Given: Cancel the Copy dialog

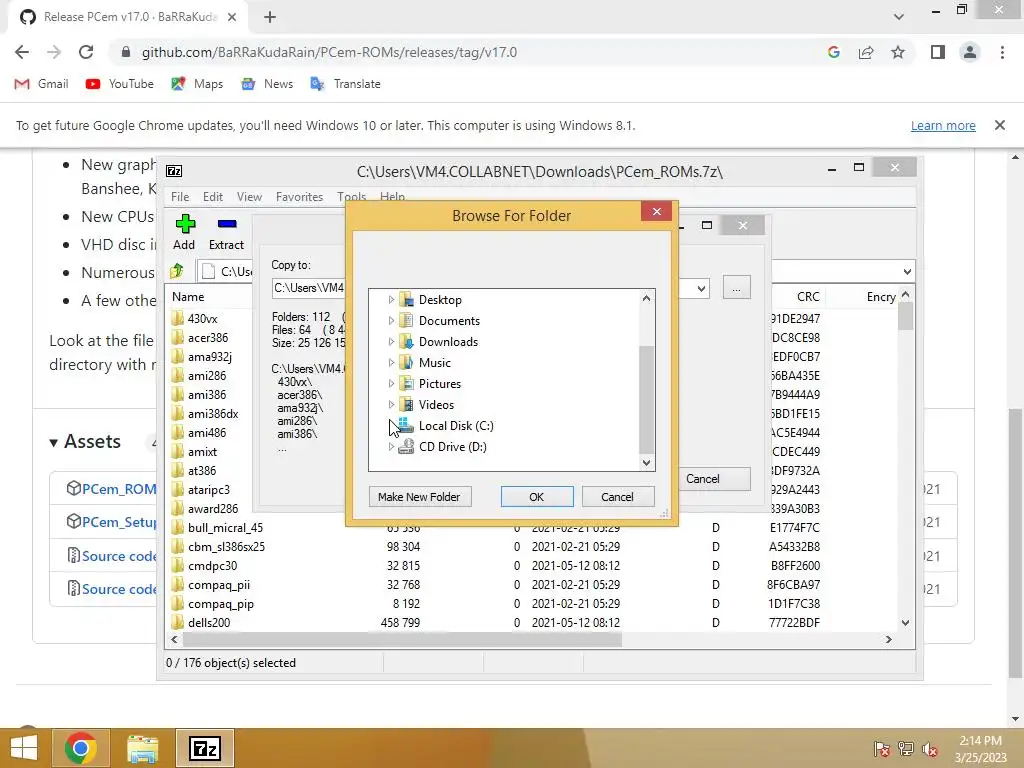Looking at the screenshot, I should [x=714, y=479].
